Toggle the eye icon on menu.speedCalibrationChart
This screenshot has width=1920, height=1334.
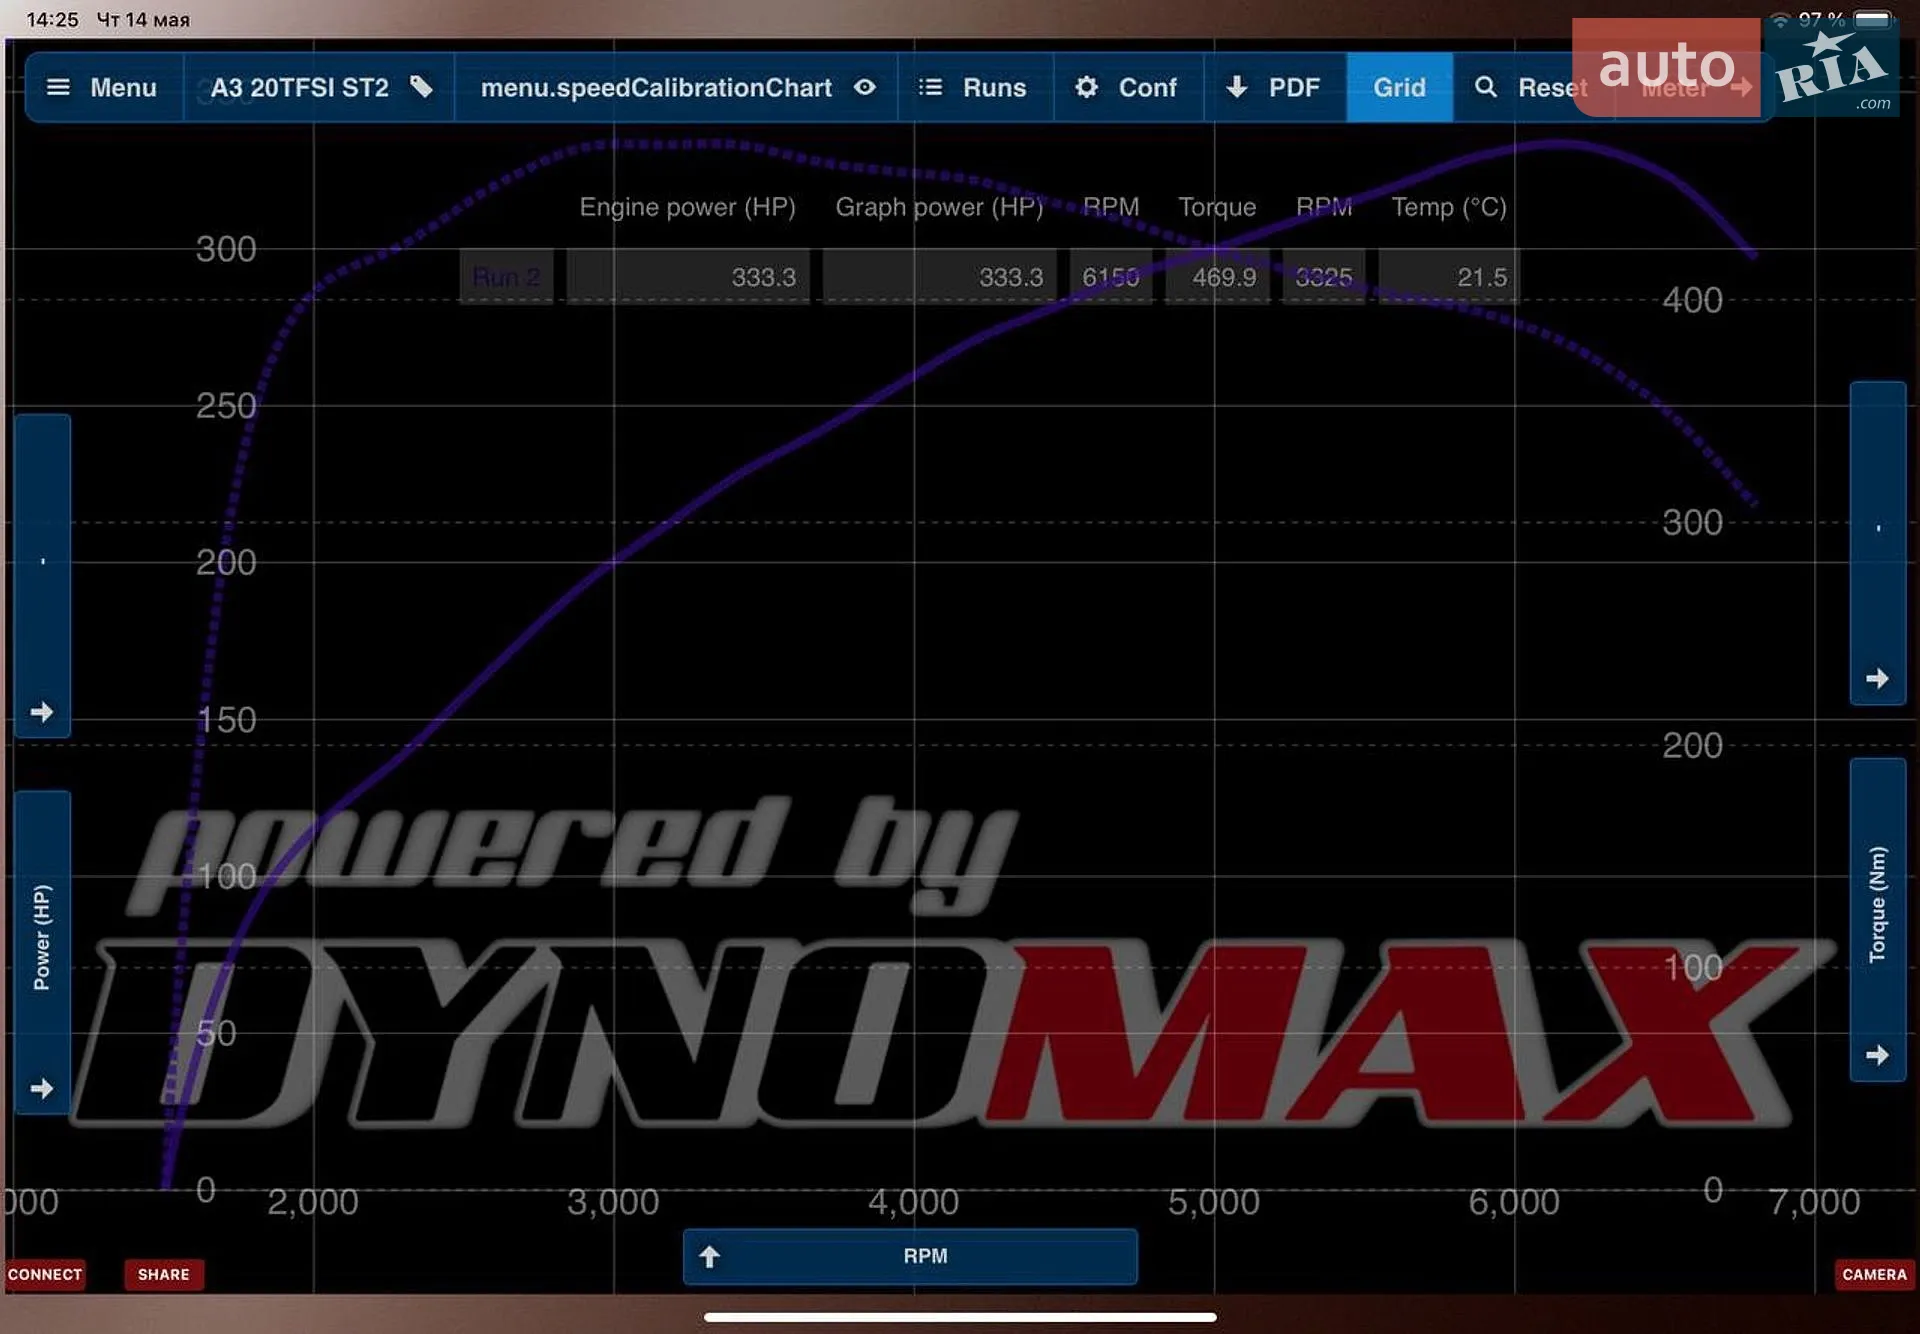pos(865,87)
